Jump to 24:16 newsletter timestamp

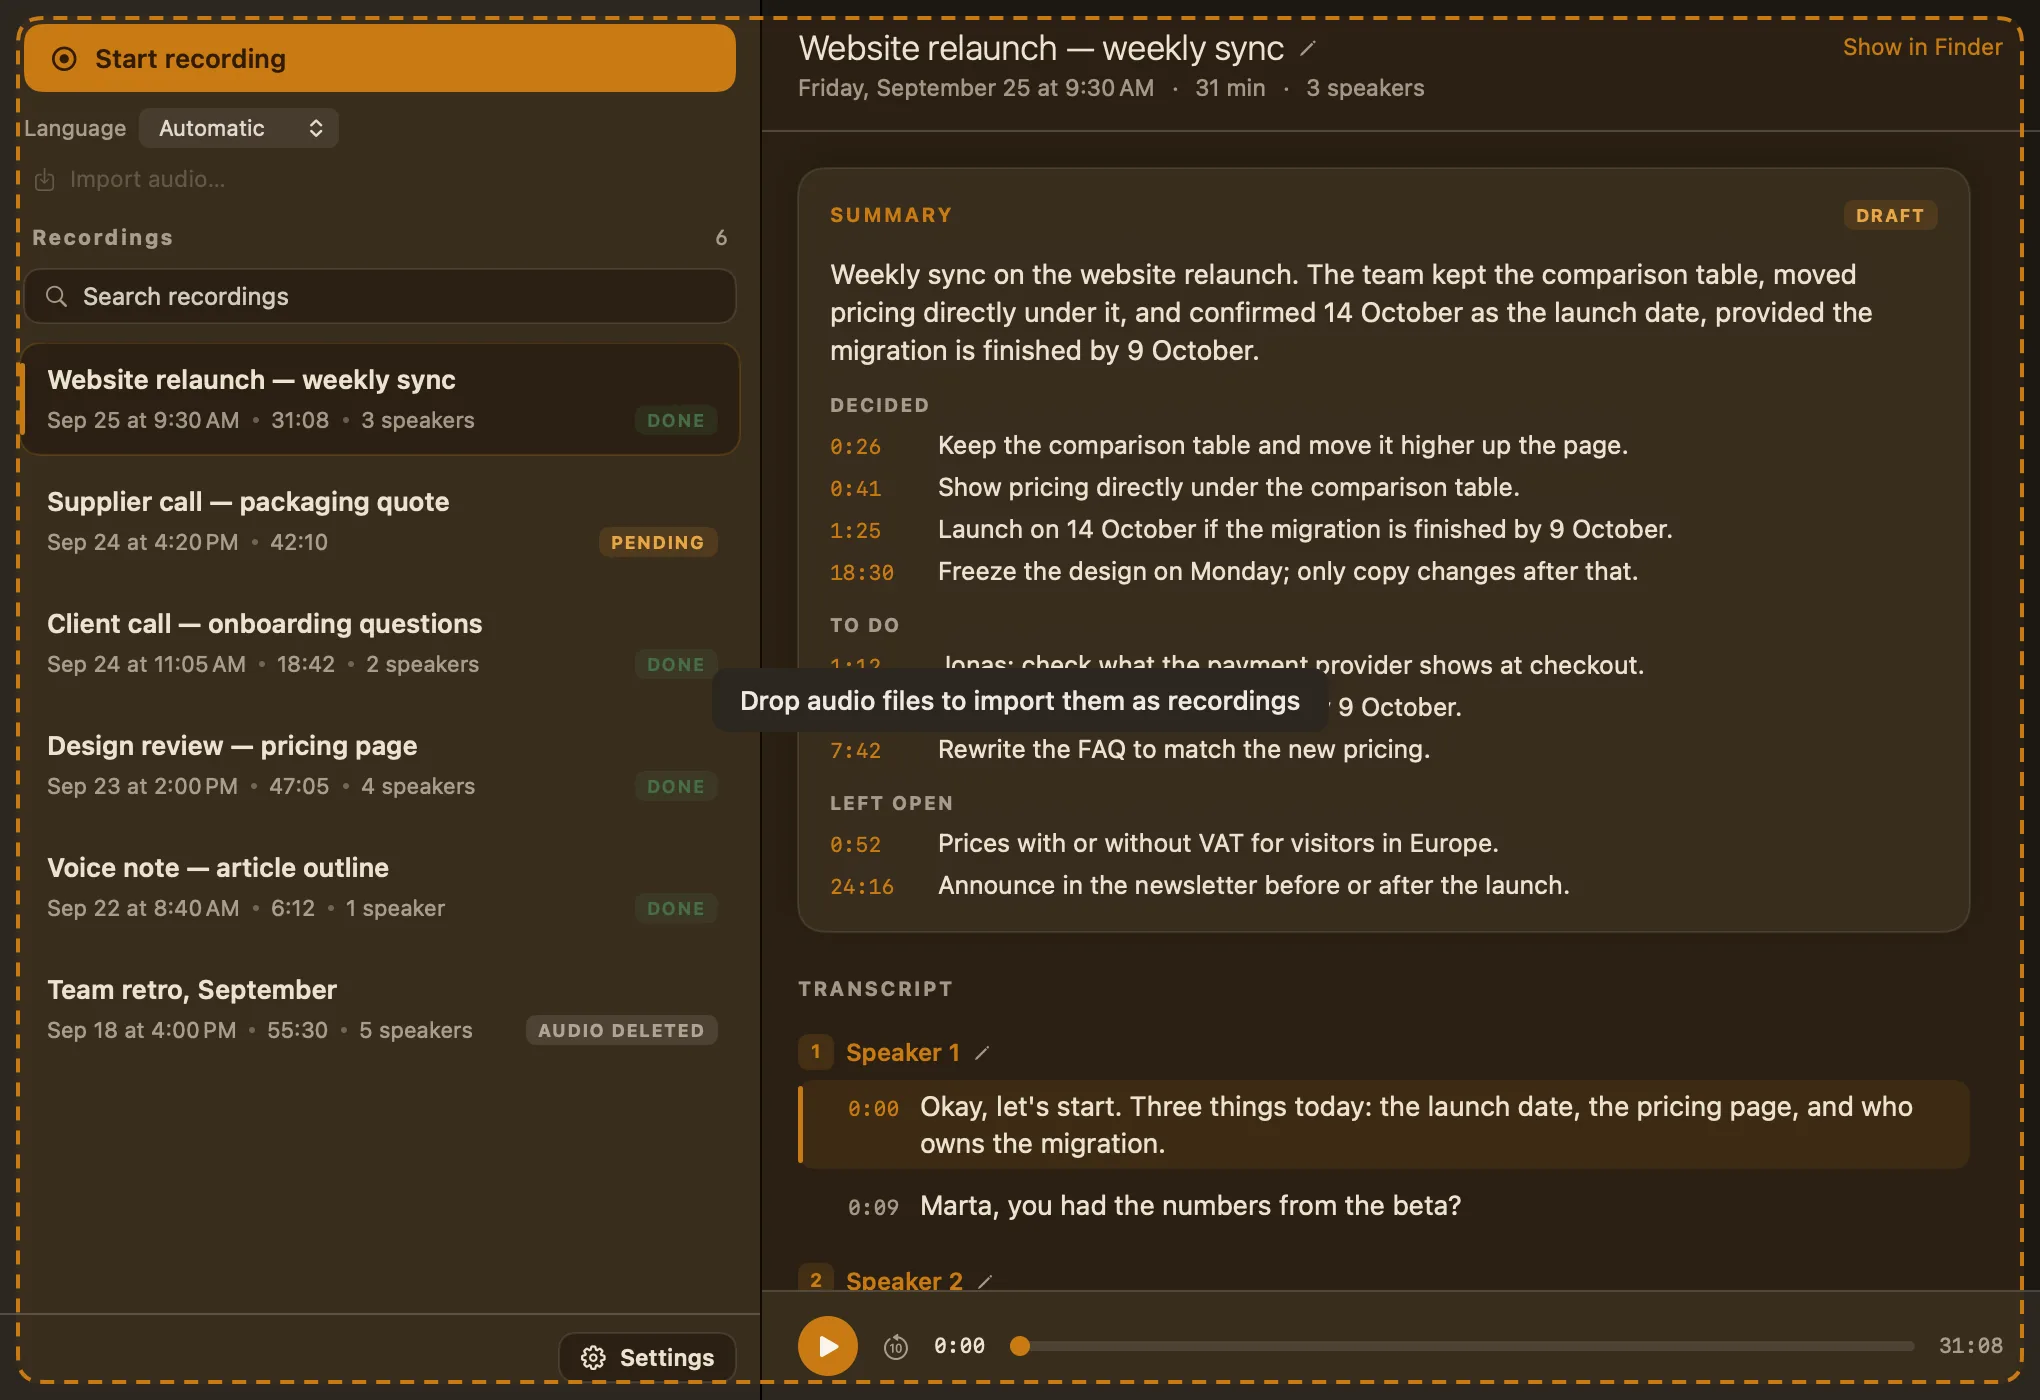(x=861, y=886)
